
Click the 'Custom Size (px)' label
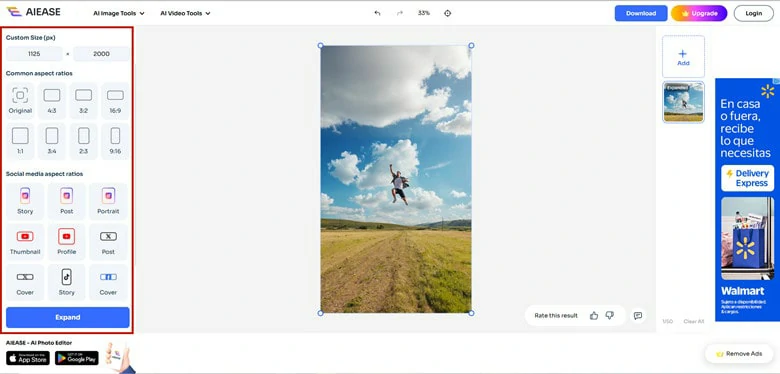[x=31, y=38]
